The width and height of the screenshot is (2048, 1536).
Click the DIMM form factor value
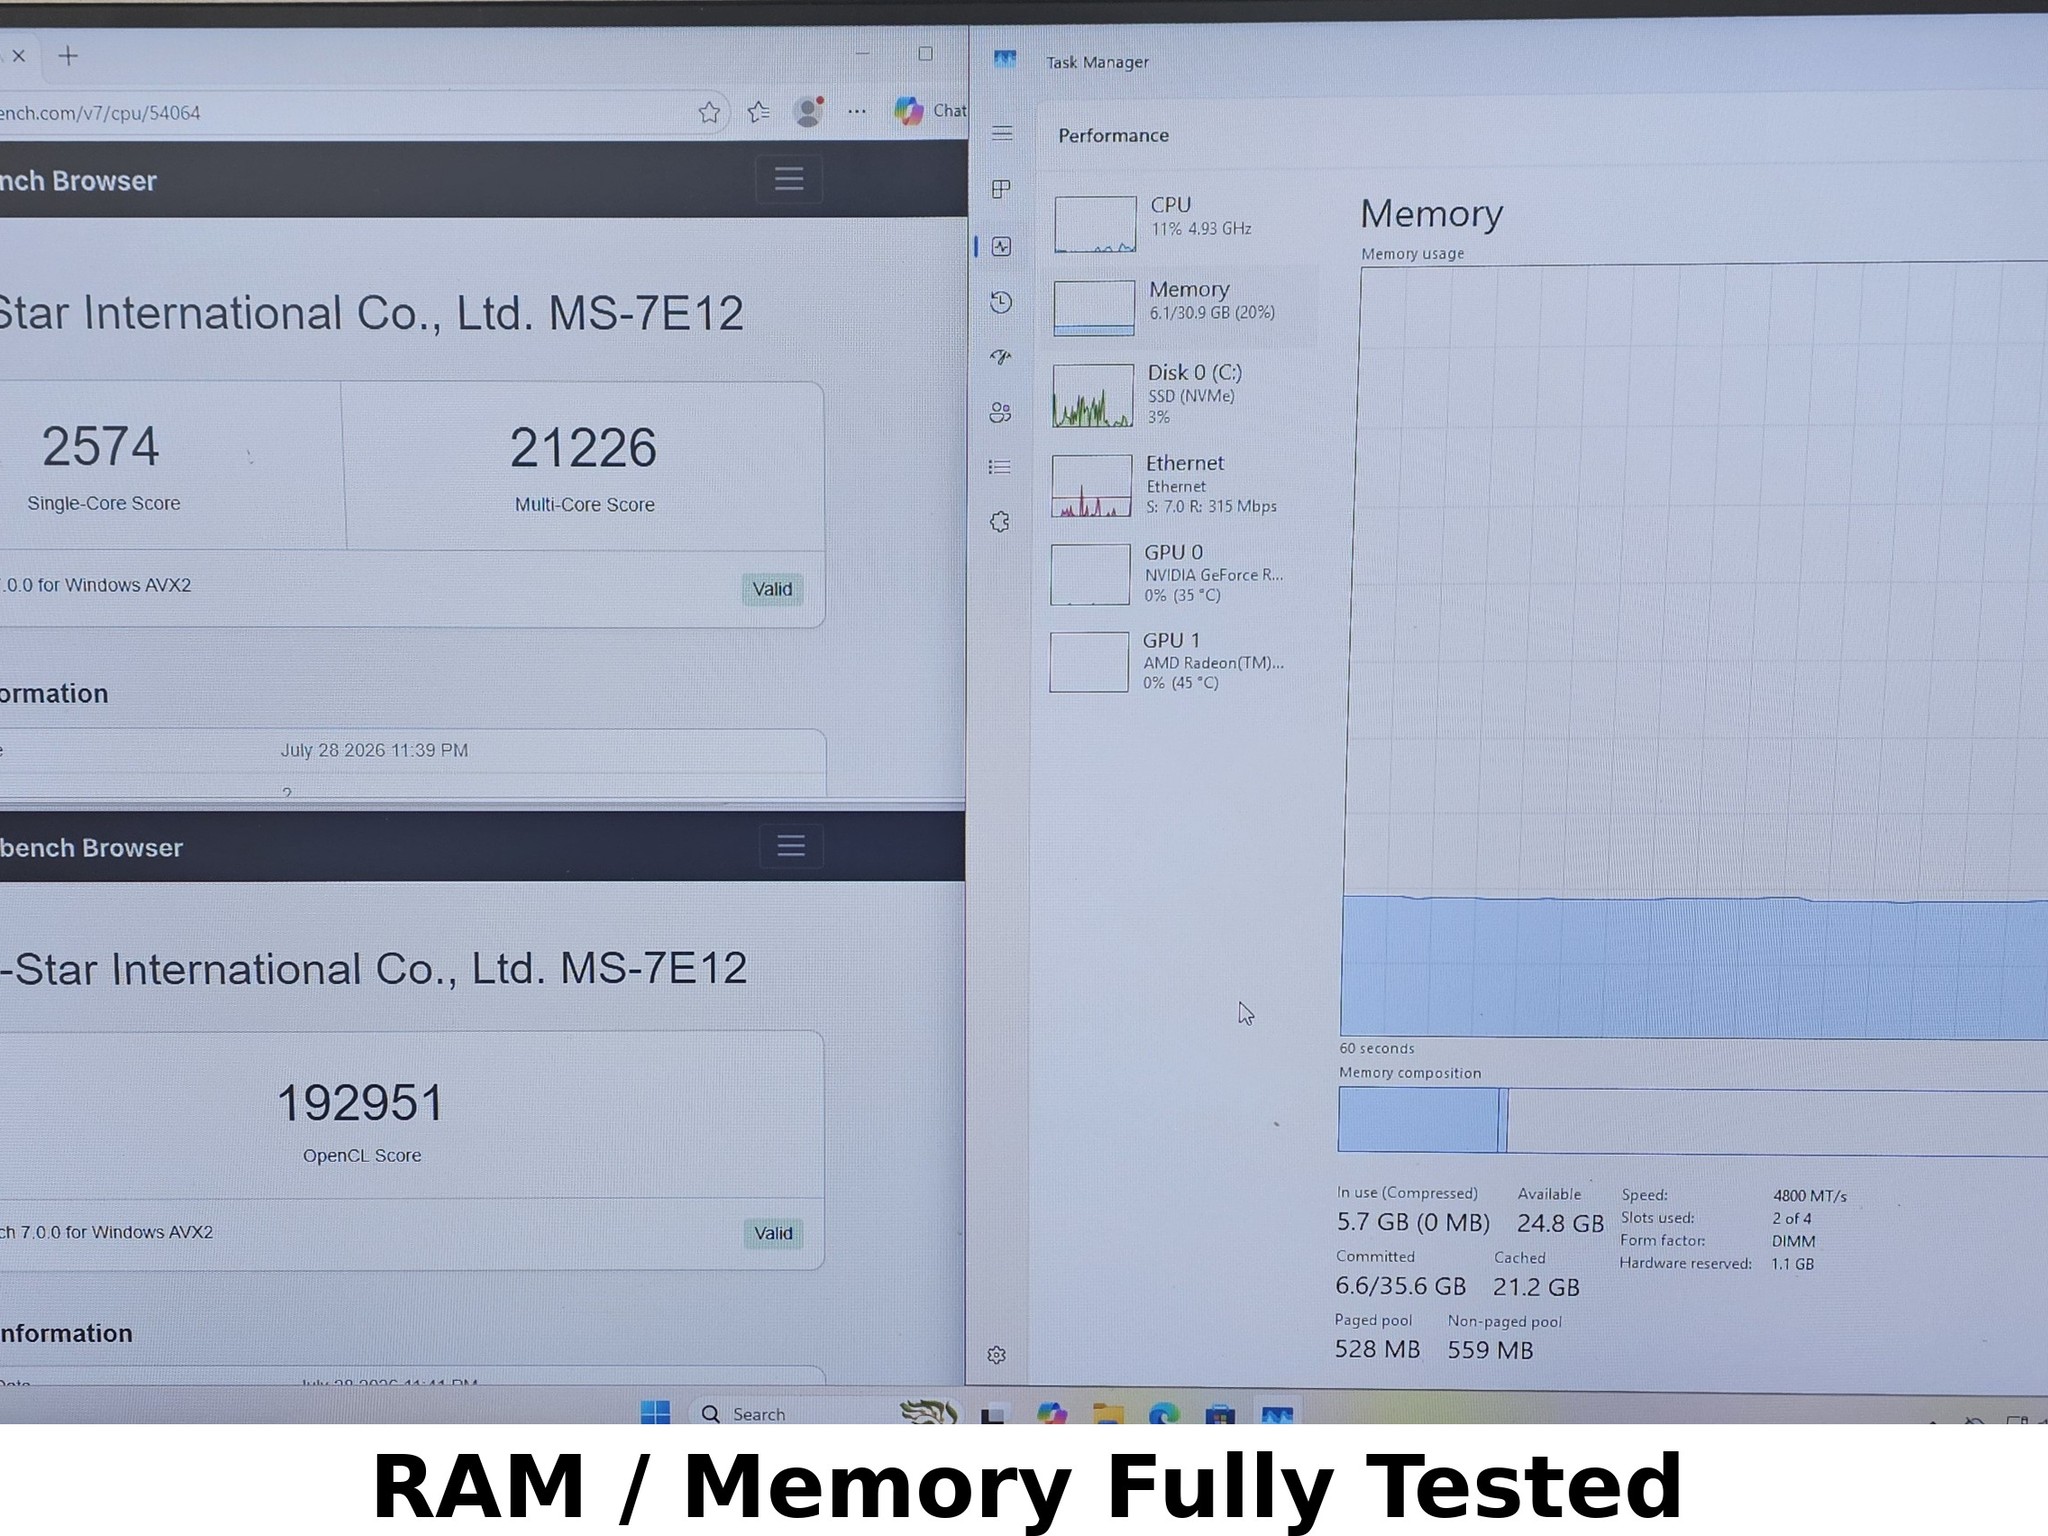click(1793, 1241)
